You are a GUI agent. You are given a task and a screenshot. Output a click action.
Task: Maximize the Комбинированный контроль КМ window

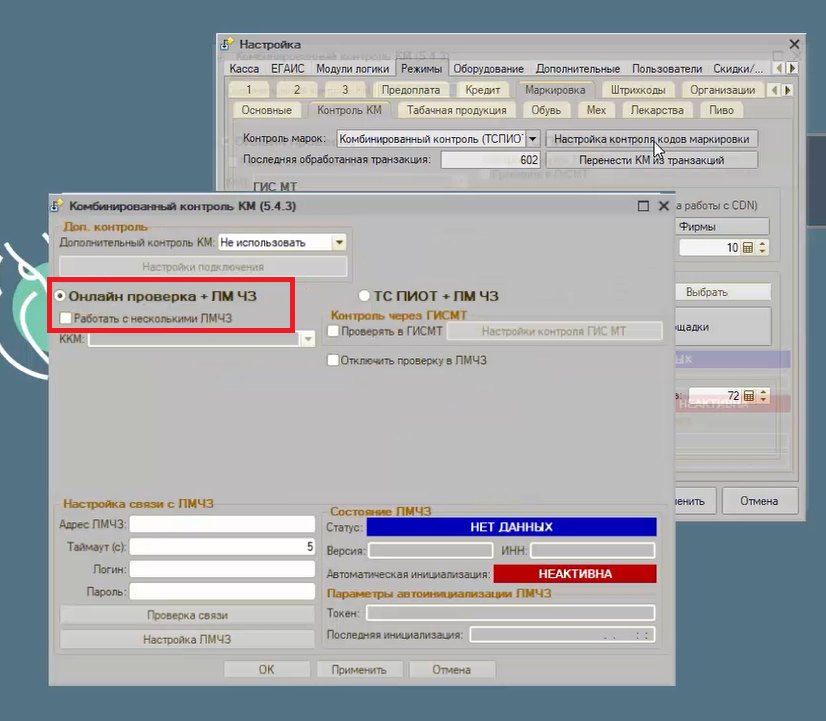point(643,206)
